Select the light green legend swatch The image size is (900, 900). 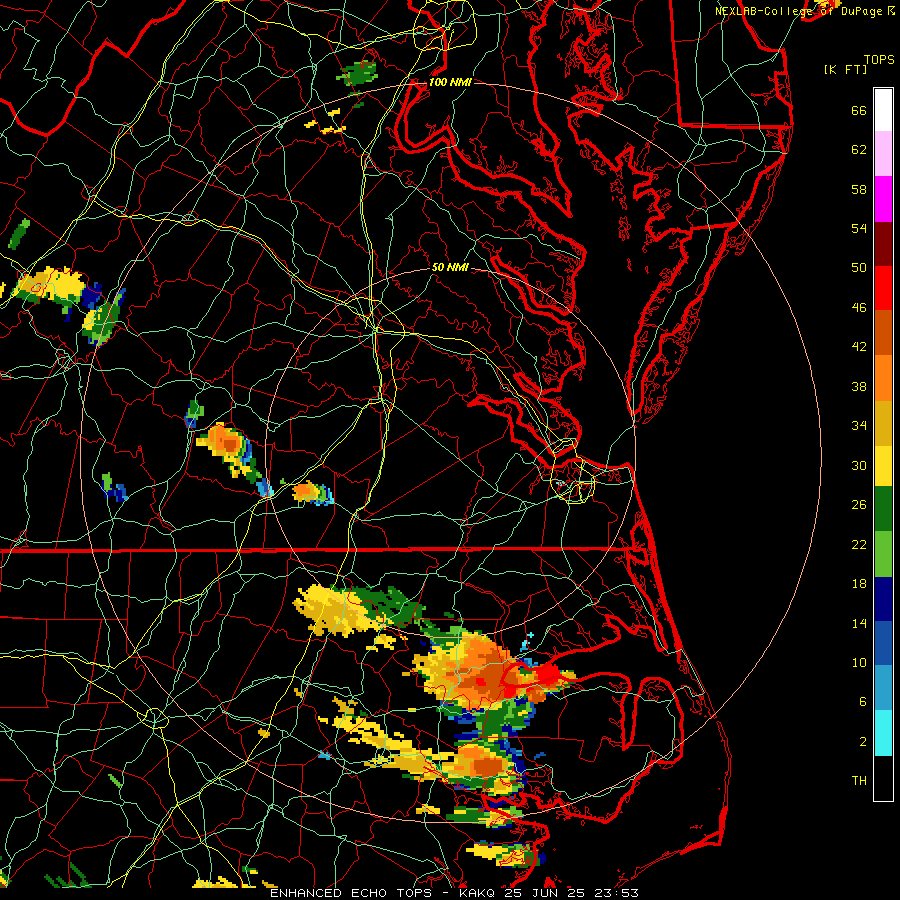[883, 554]
